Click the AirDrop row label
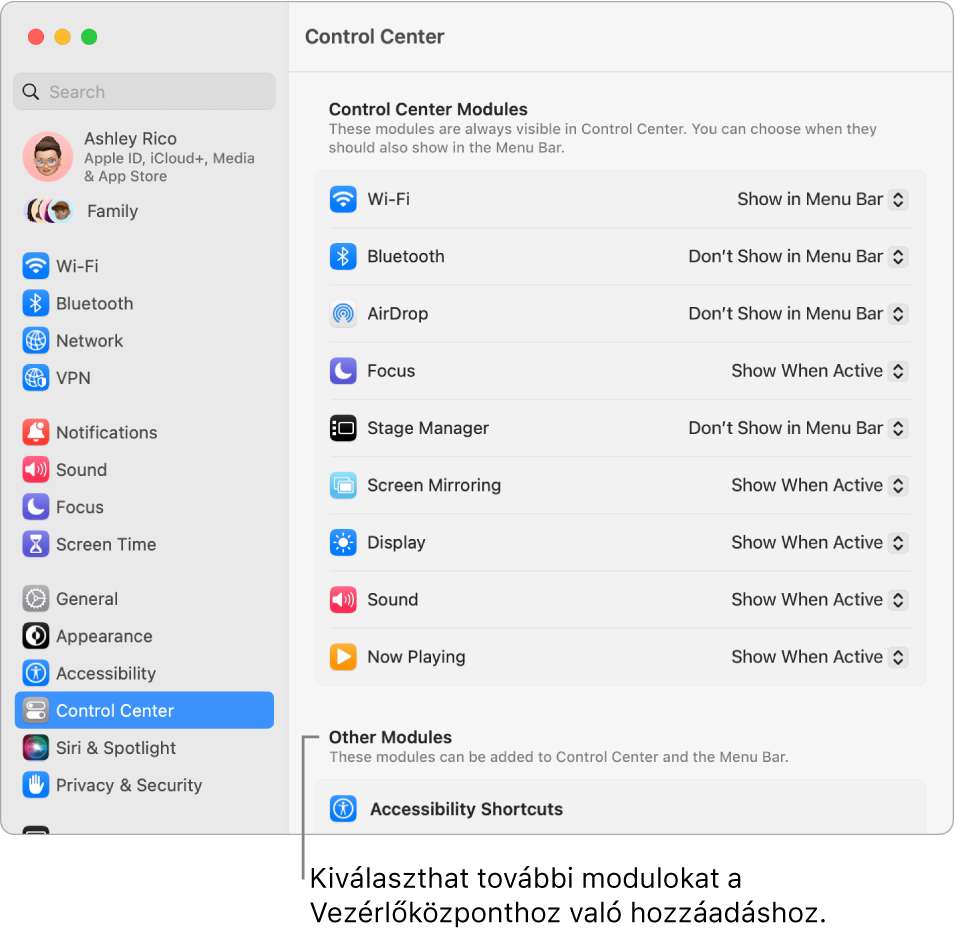Image resolution: width=955 pixels, height=934 pixels. tap(398, 314)
